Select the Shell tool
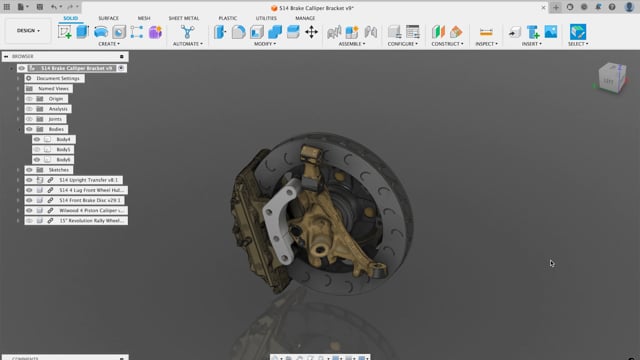This screenshot has height=360, width=640. click(x=257, y=32)
